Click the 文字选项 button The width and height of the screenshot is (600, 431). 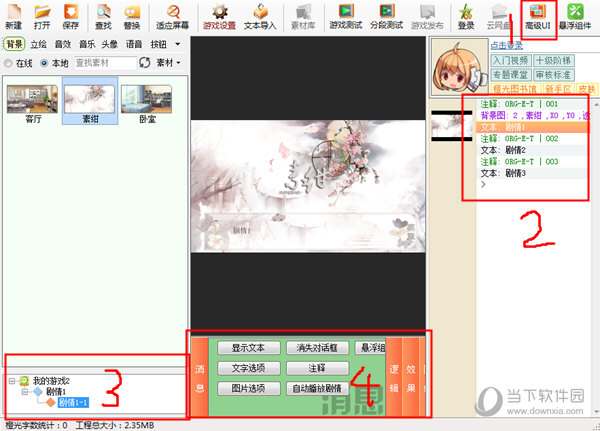click(x=249, y=368)
